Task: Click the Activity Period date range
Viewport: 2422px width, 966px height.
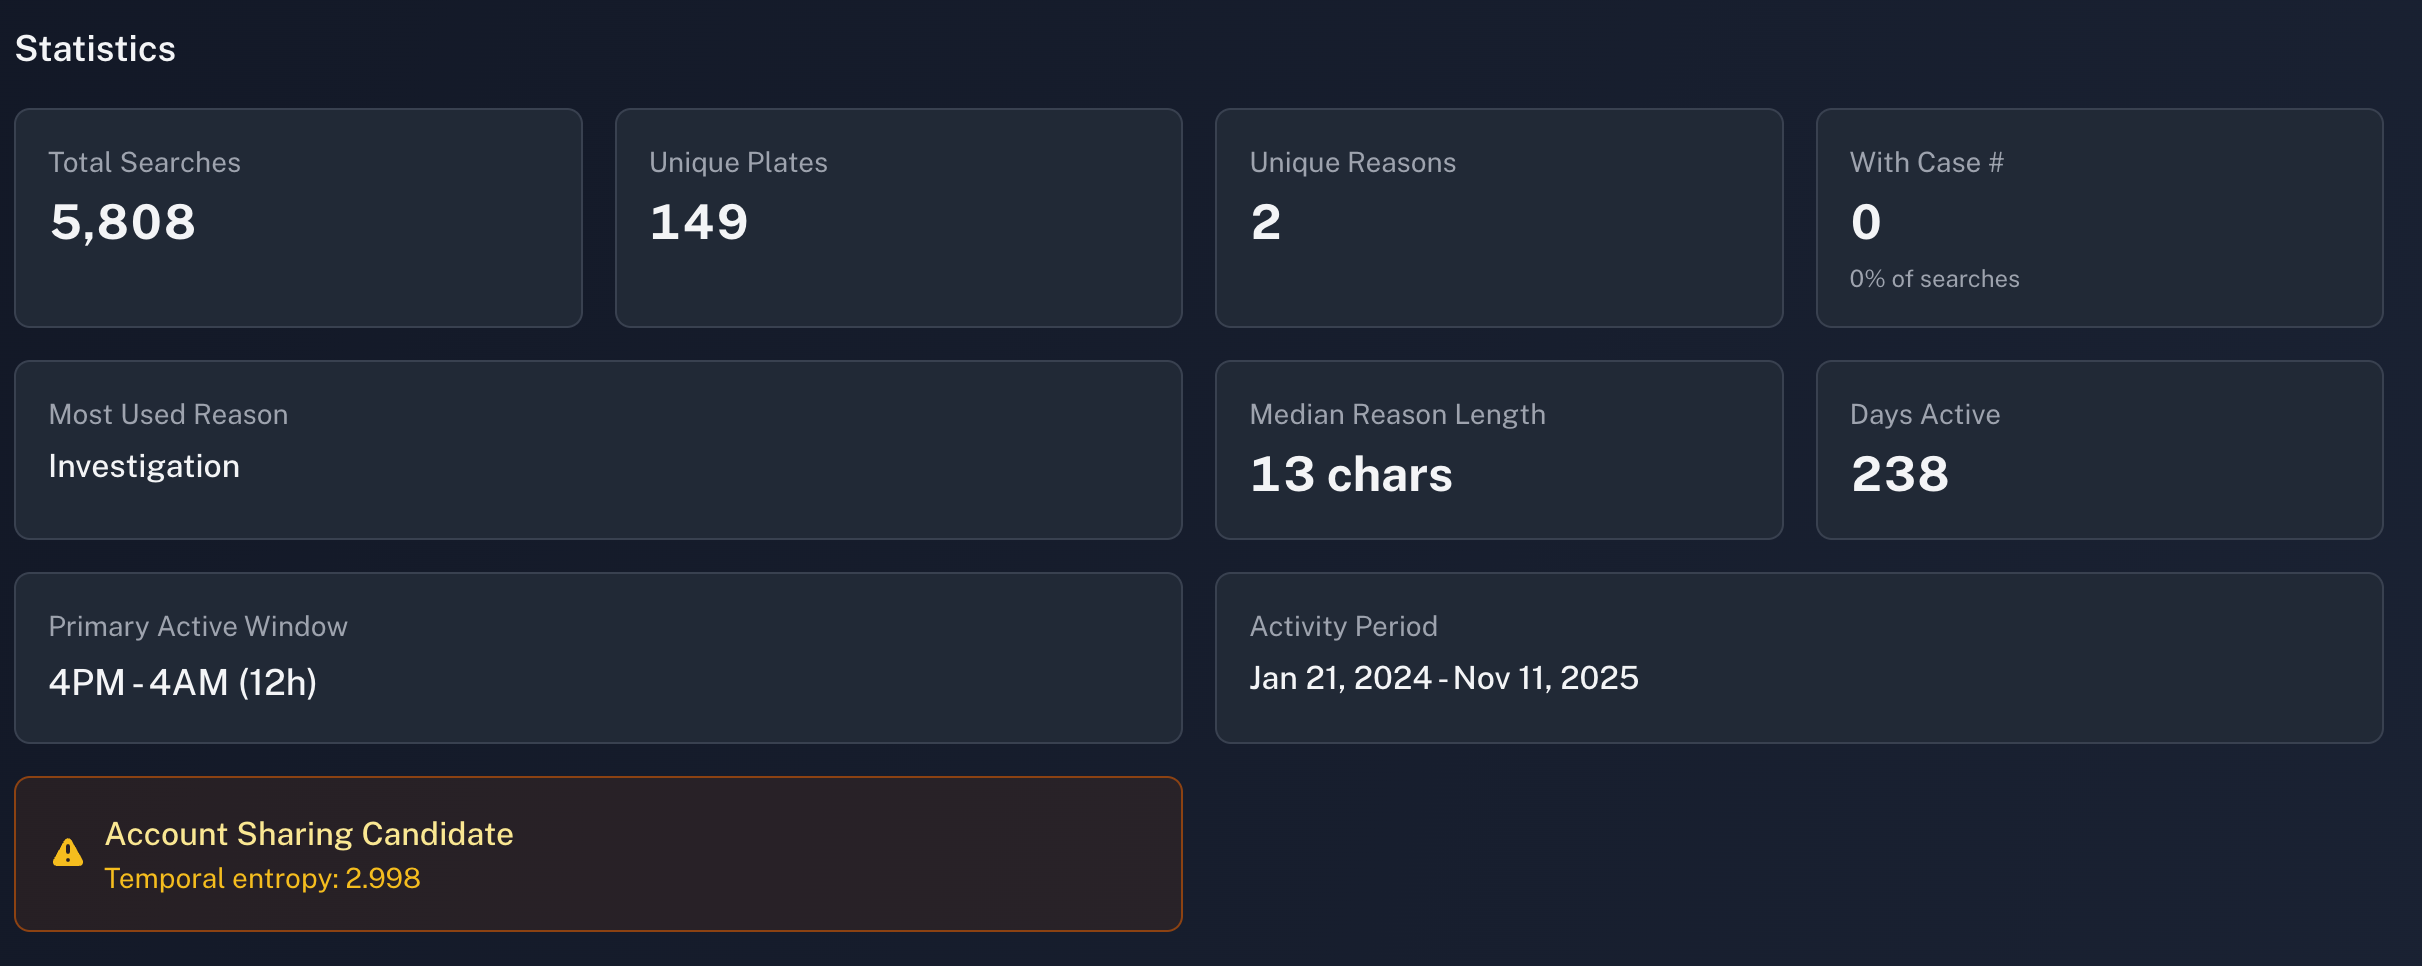Action: pyautogui.click(x=1443, y=678)
